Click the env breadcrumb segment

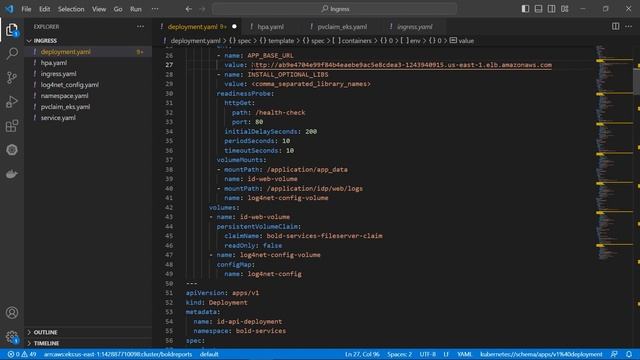tap(411, 41)
